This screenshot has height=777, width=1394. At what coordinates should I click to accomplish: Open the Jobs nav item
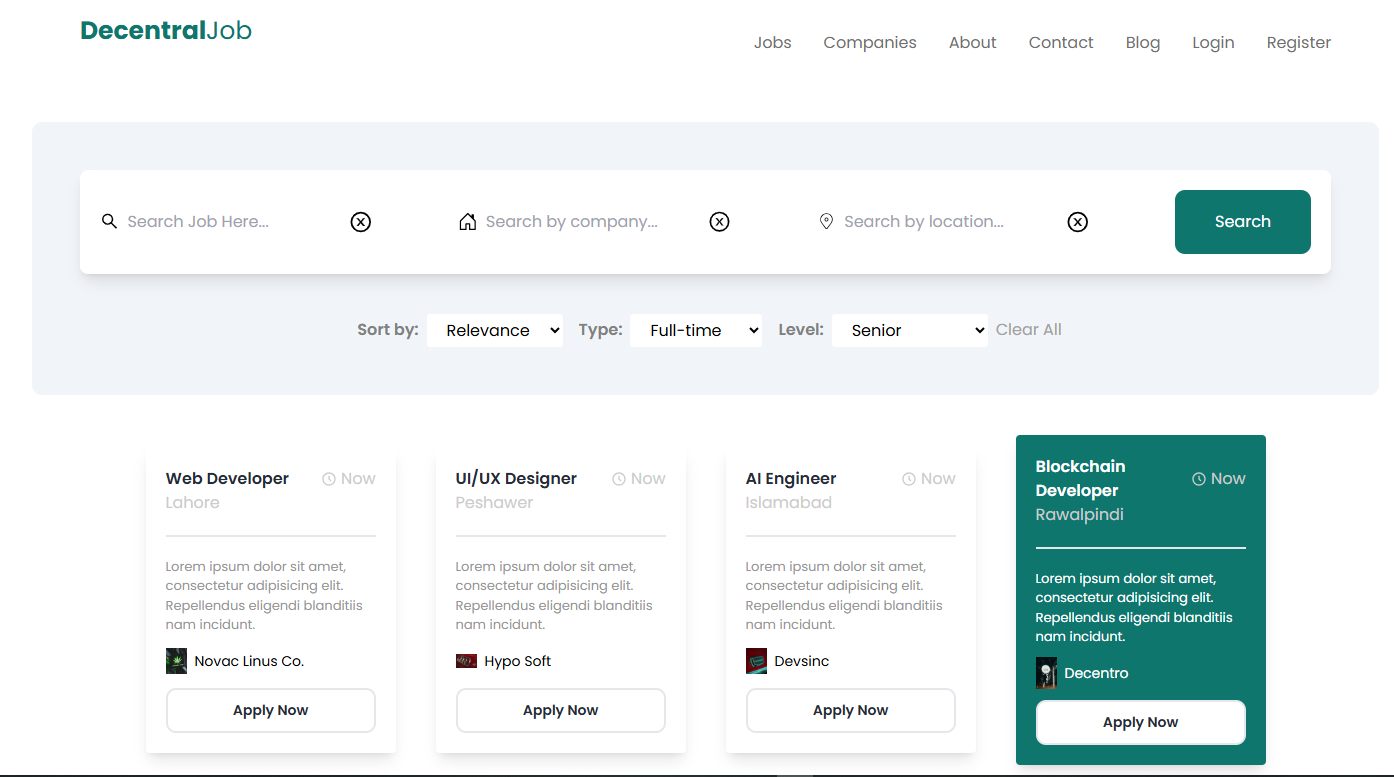coord(773,43)
